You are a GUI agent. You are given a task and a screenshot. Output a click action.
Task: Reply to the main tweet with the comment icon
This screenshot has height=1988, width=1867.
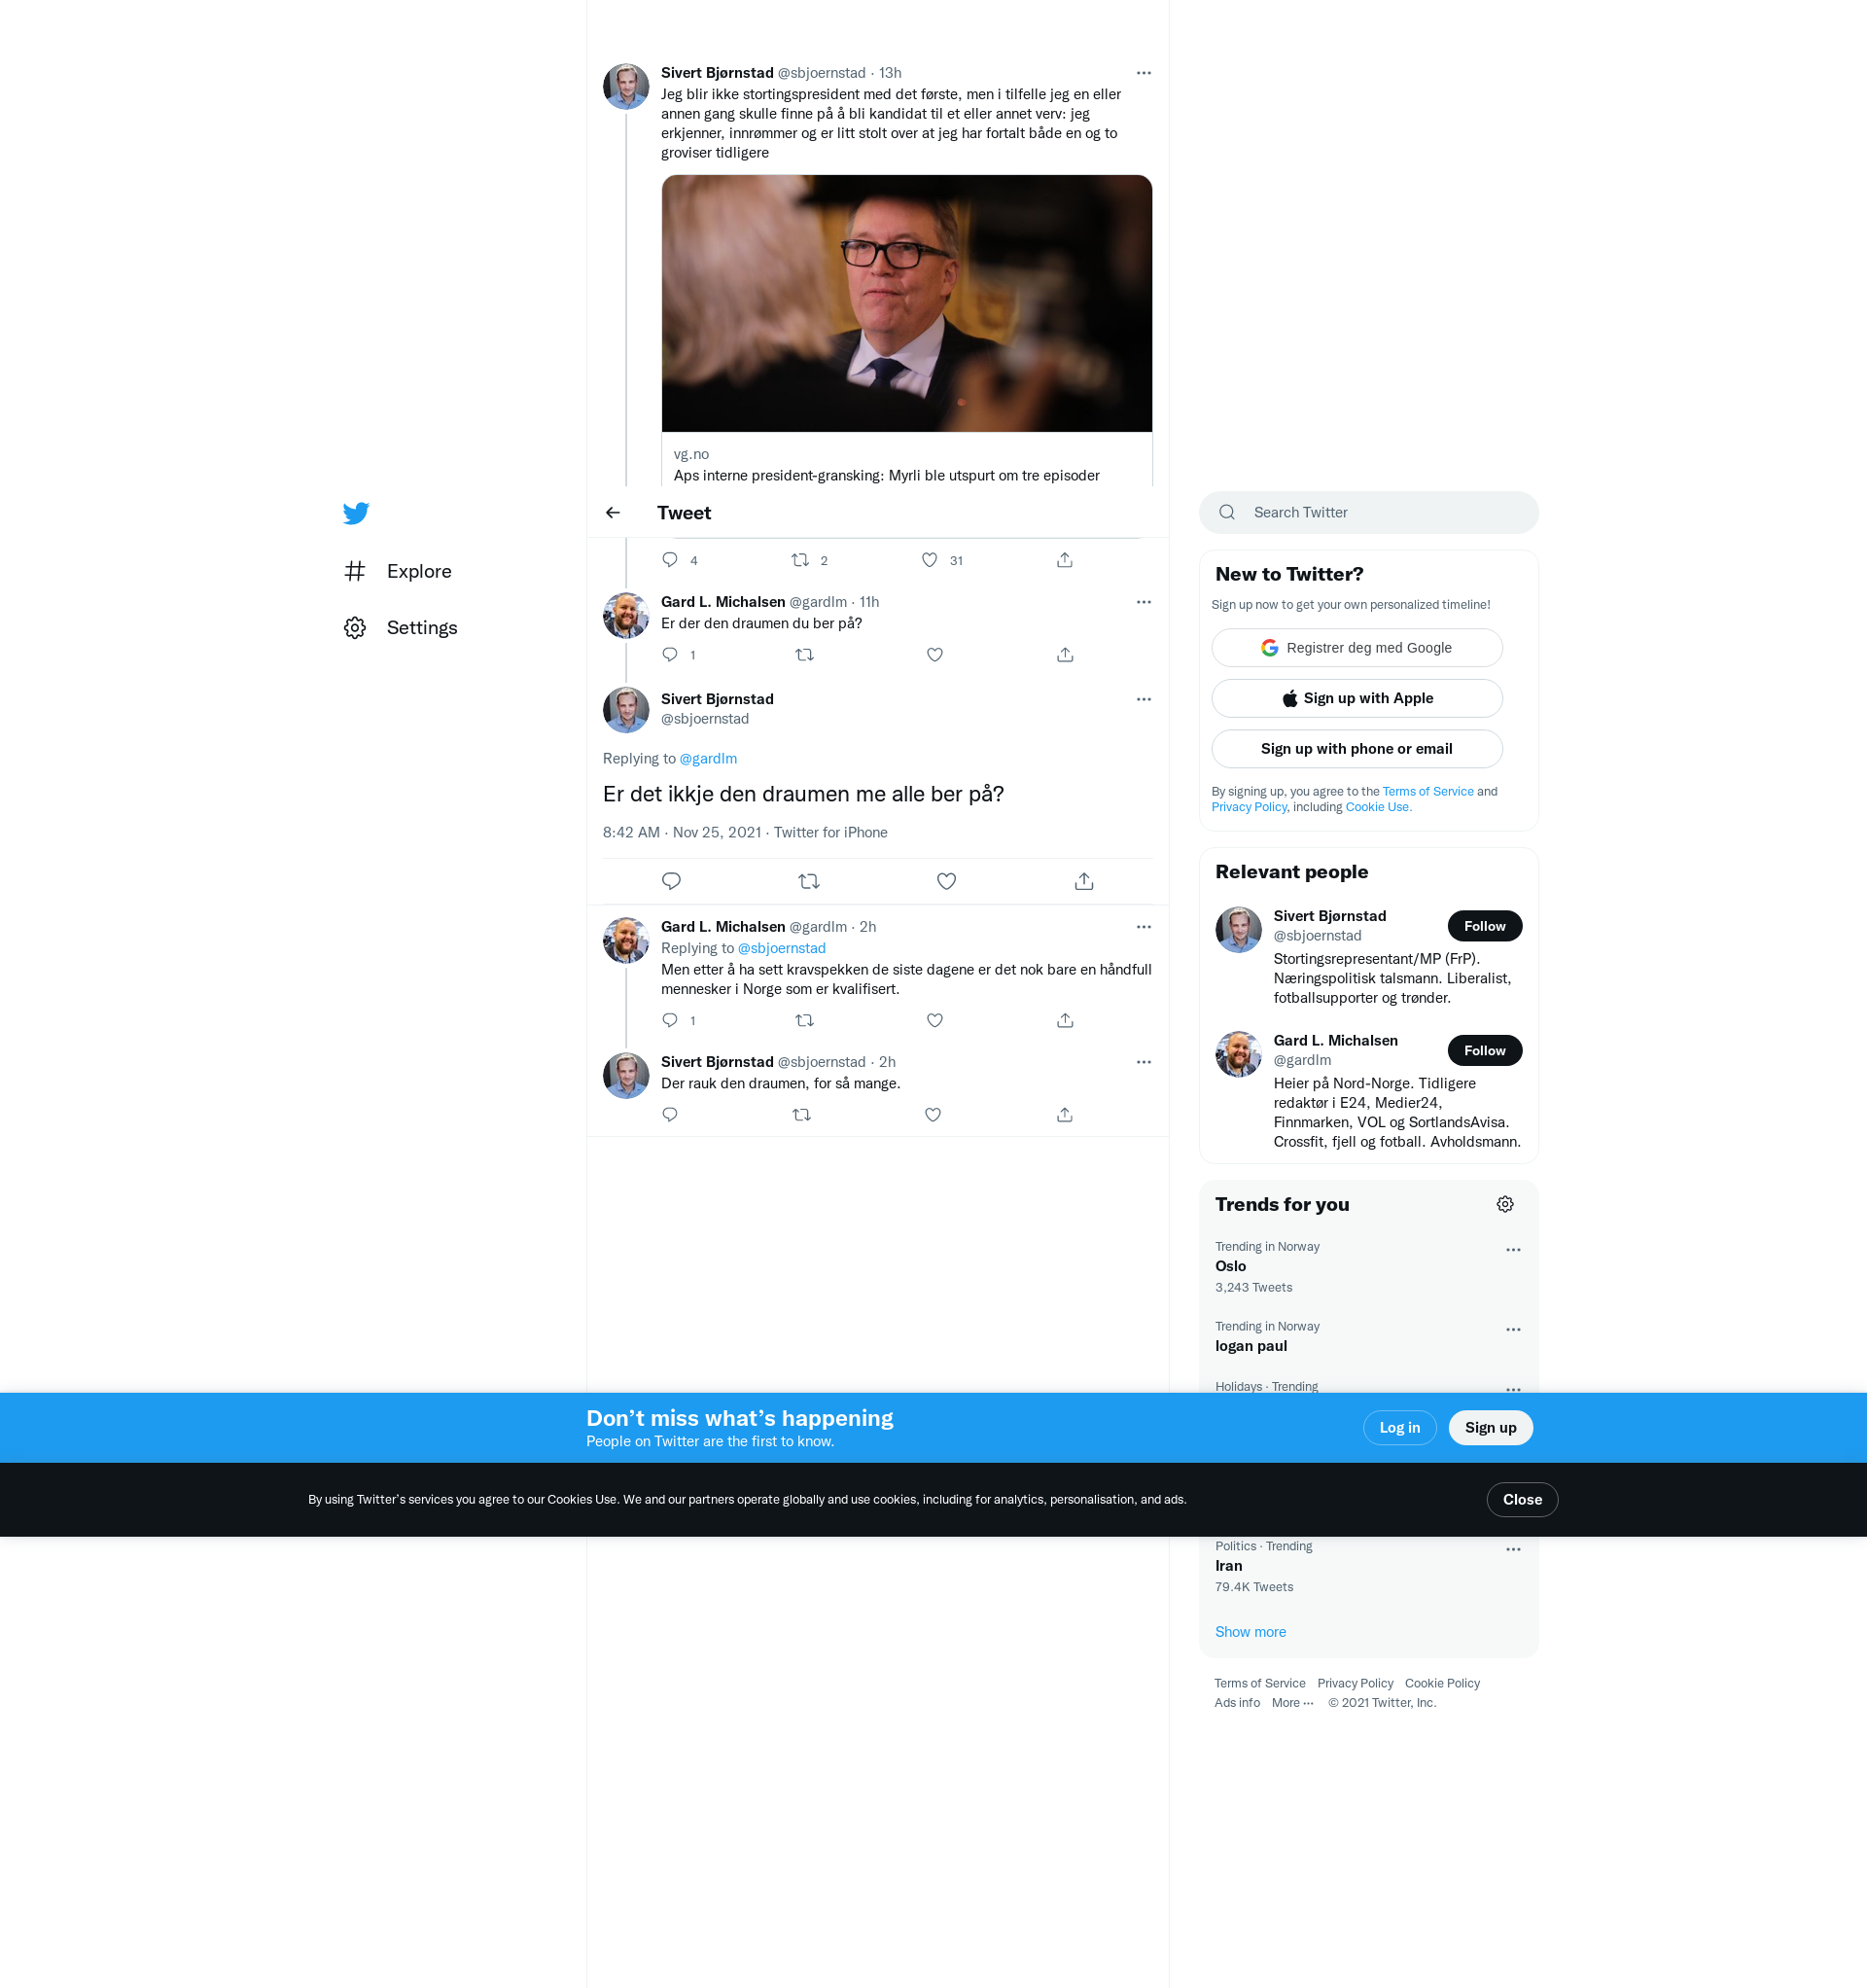click(671, 881)
